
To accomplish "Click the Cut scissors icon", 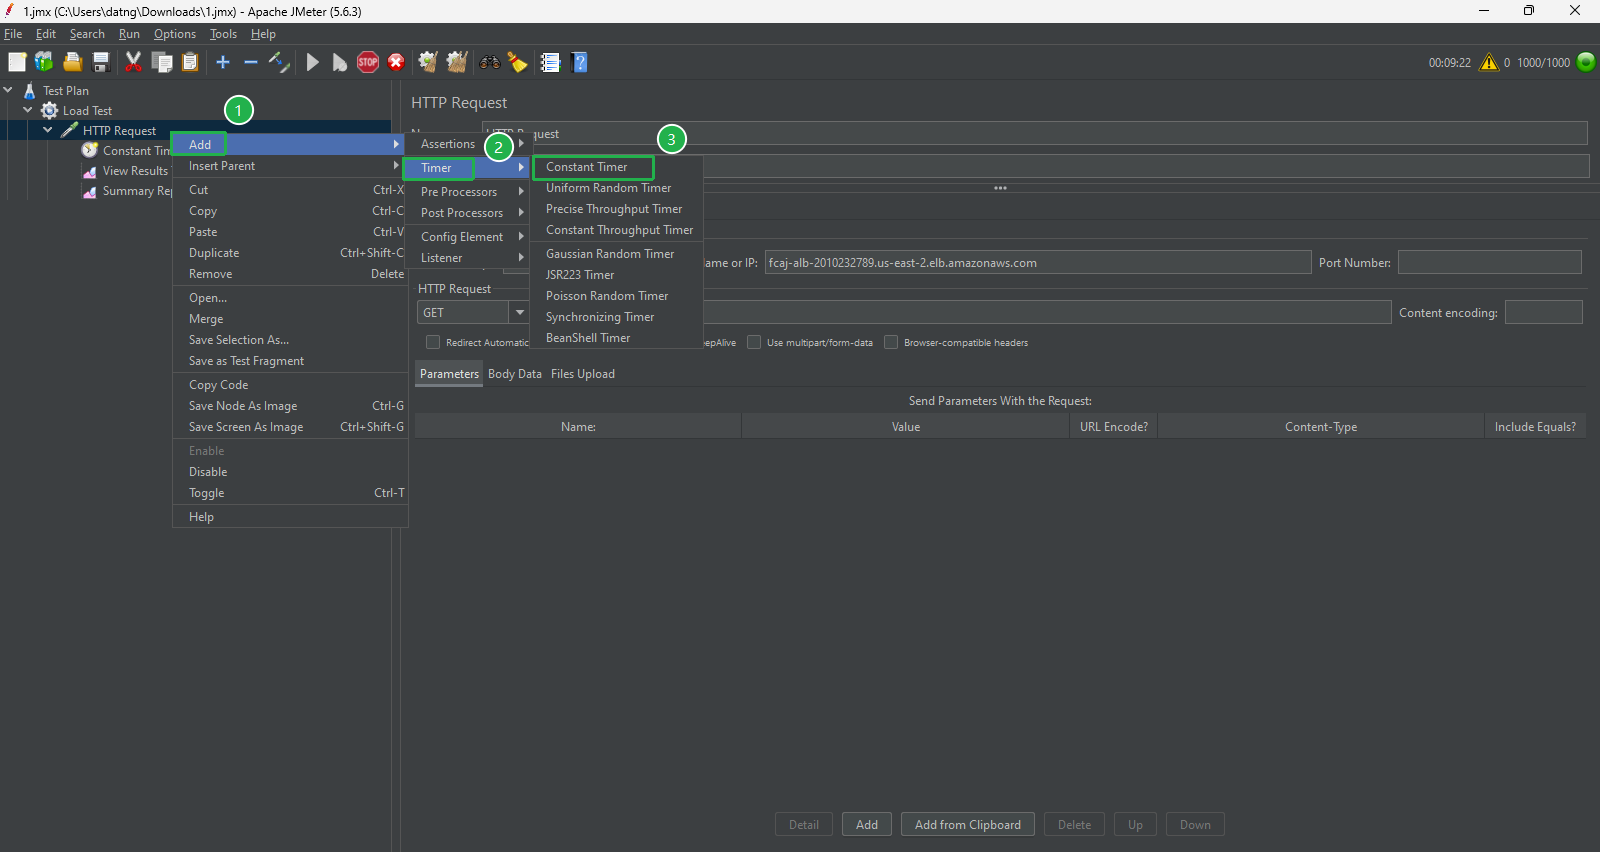I will [133, 62].
